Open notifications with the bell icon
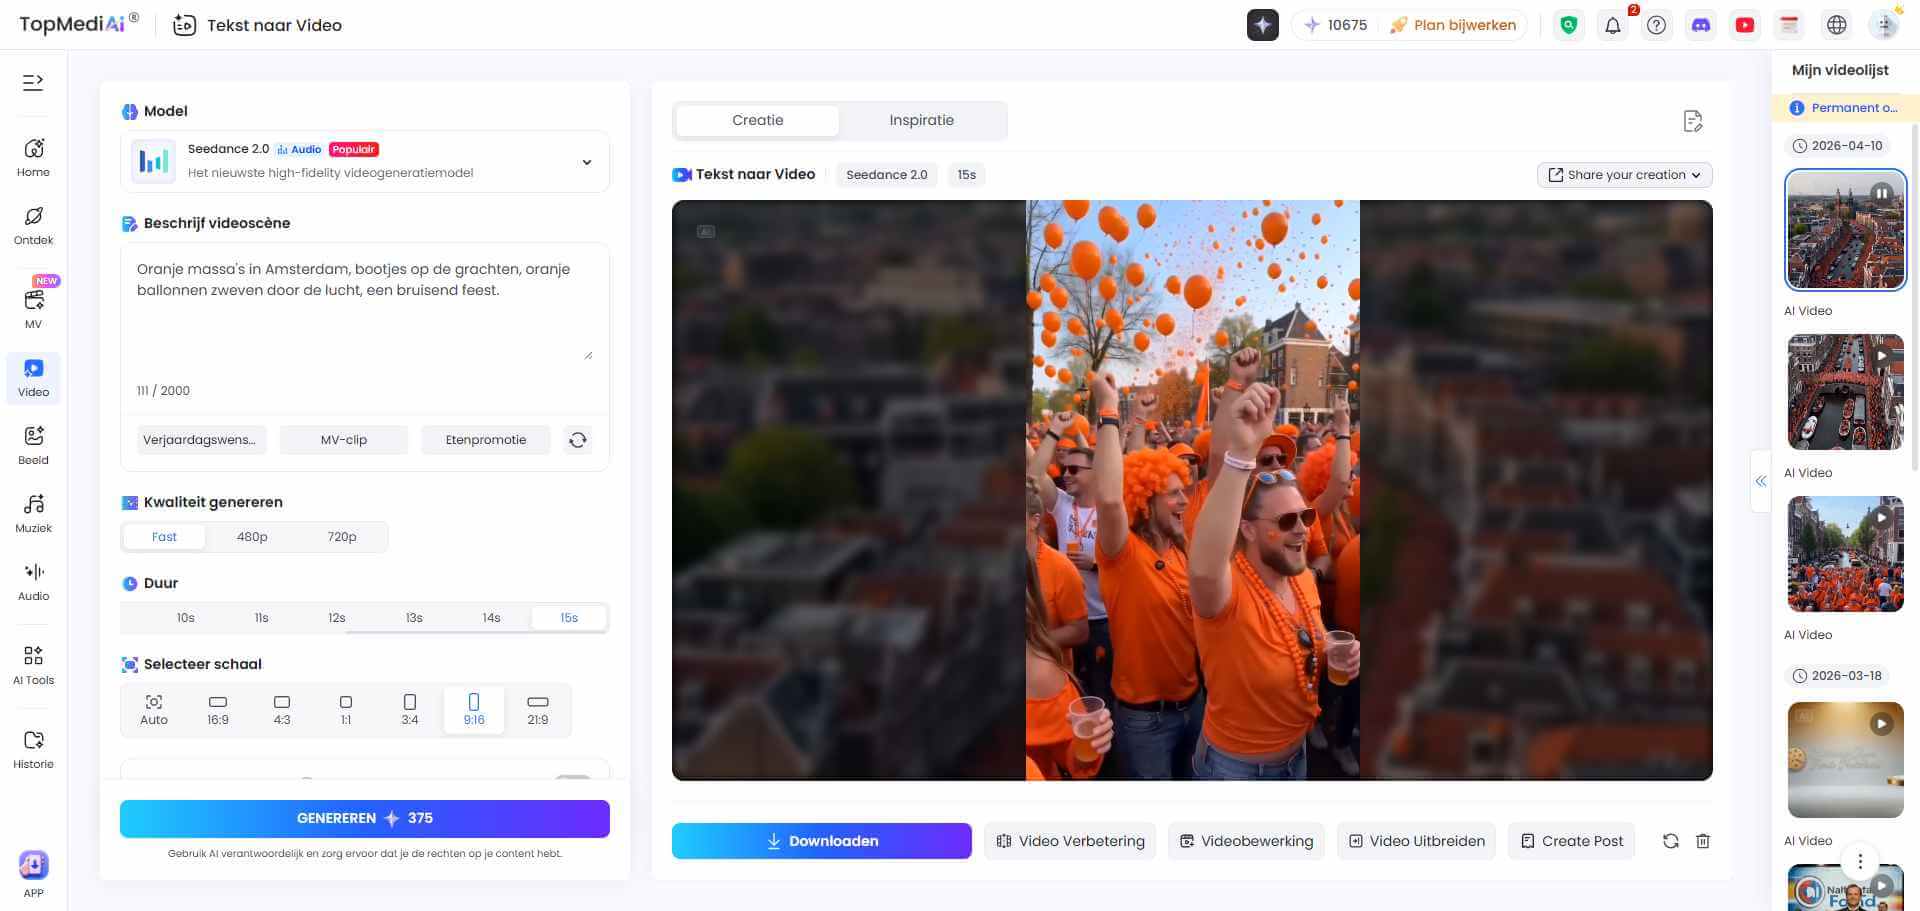 click(x=1612, y=25)
